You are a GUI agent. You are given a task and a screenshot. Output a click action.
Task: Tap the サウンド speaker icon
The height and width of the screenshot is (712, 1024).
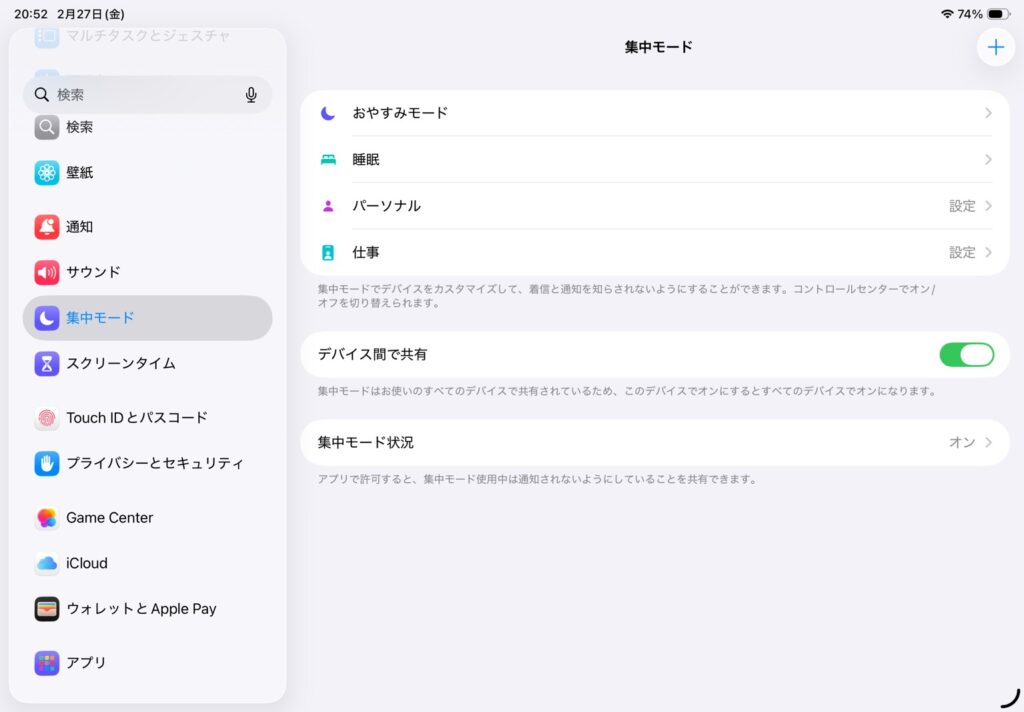pos(47,272)
